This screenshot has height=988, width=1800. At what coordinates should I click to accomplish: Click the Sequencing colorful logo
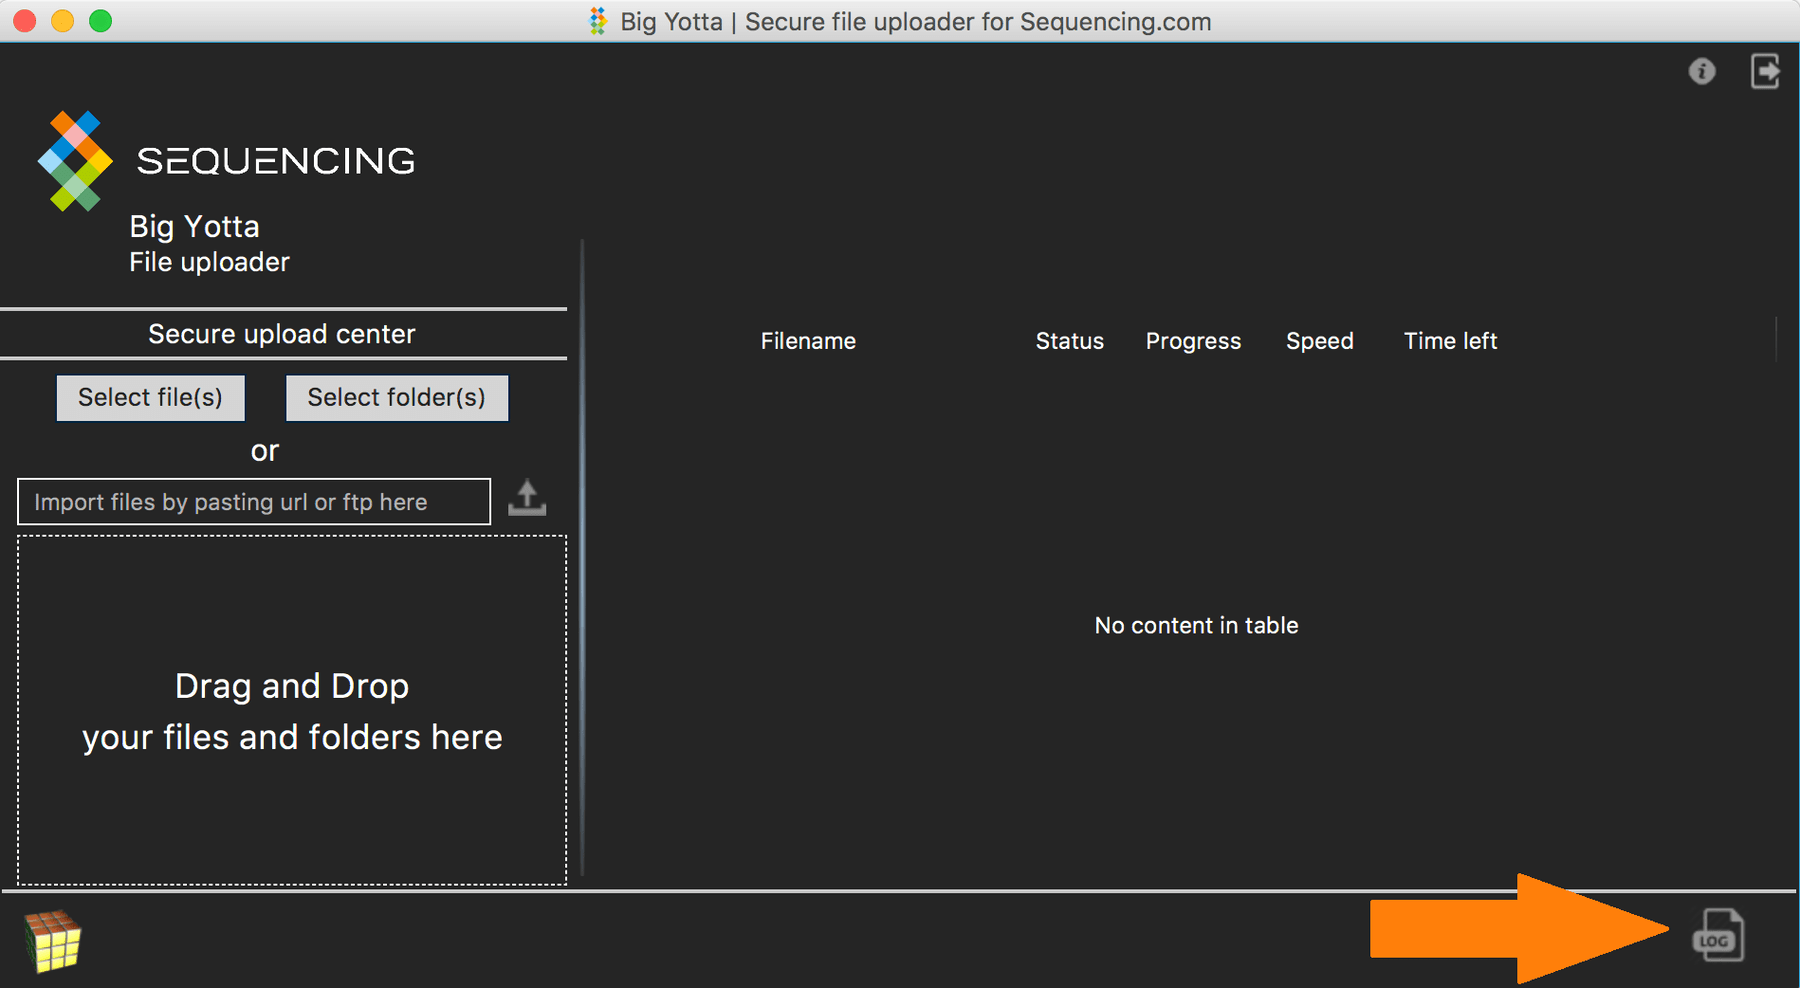click(75, 161)
